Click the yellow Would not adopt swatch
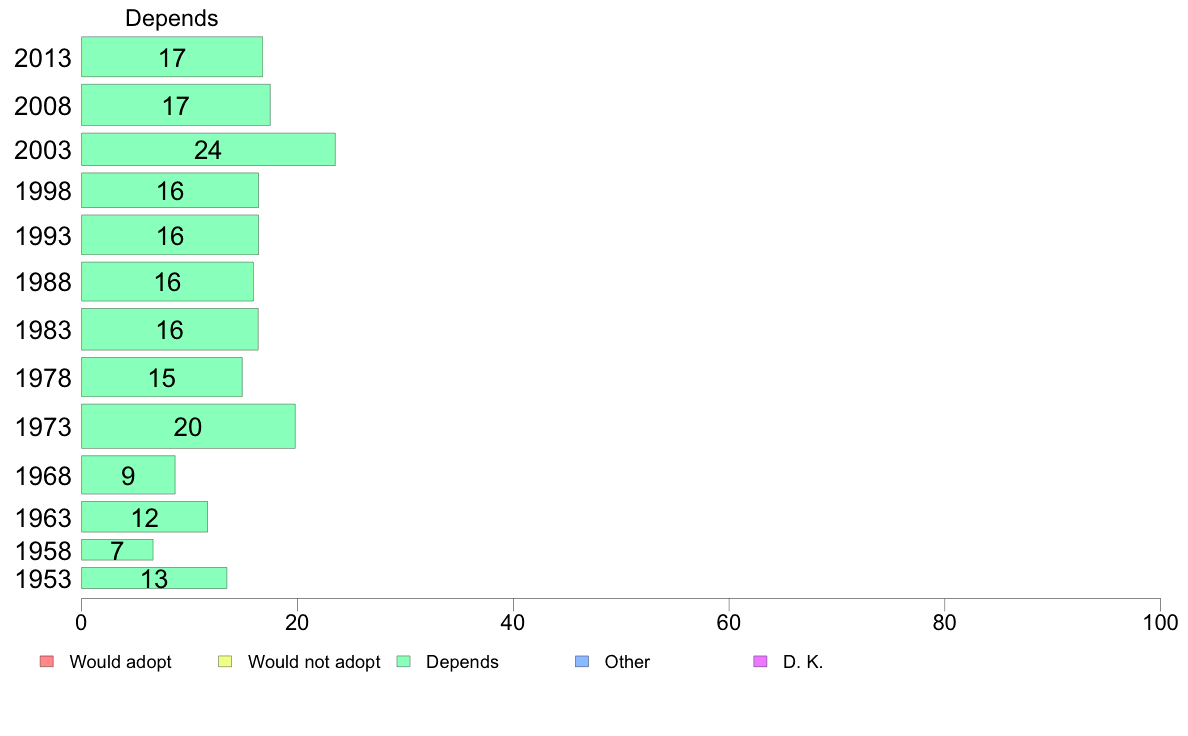The width and height of the screenshot is (1188, 736). [225, 662]
